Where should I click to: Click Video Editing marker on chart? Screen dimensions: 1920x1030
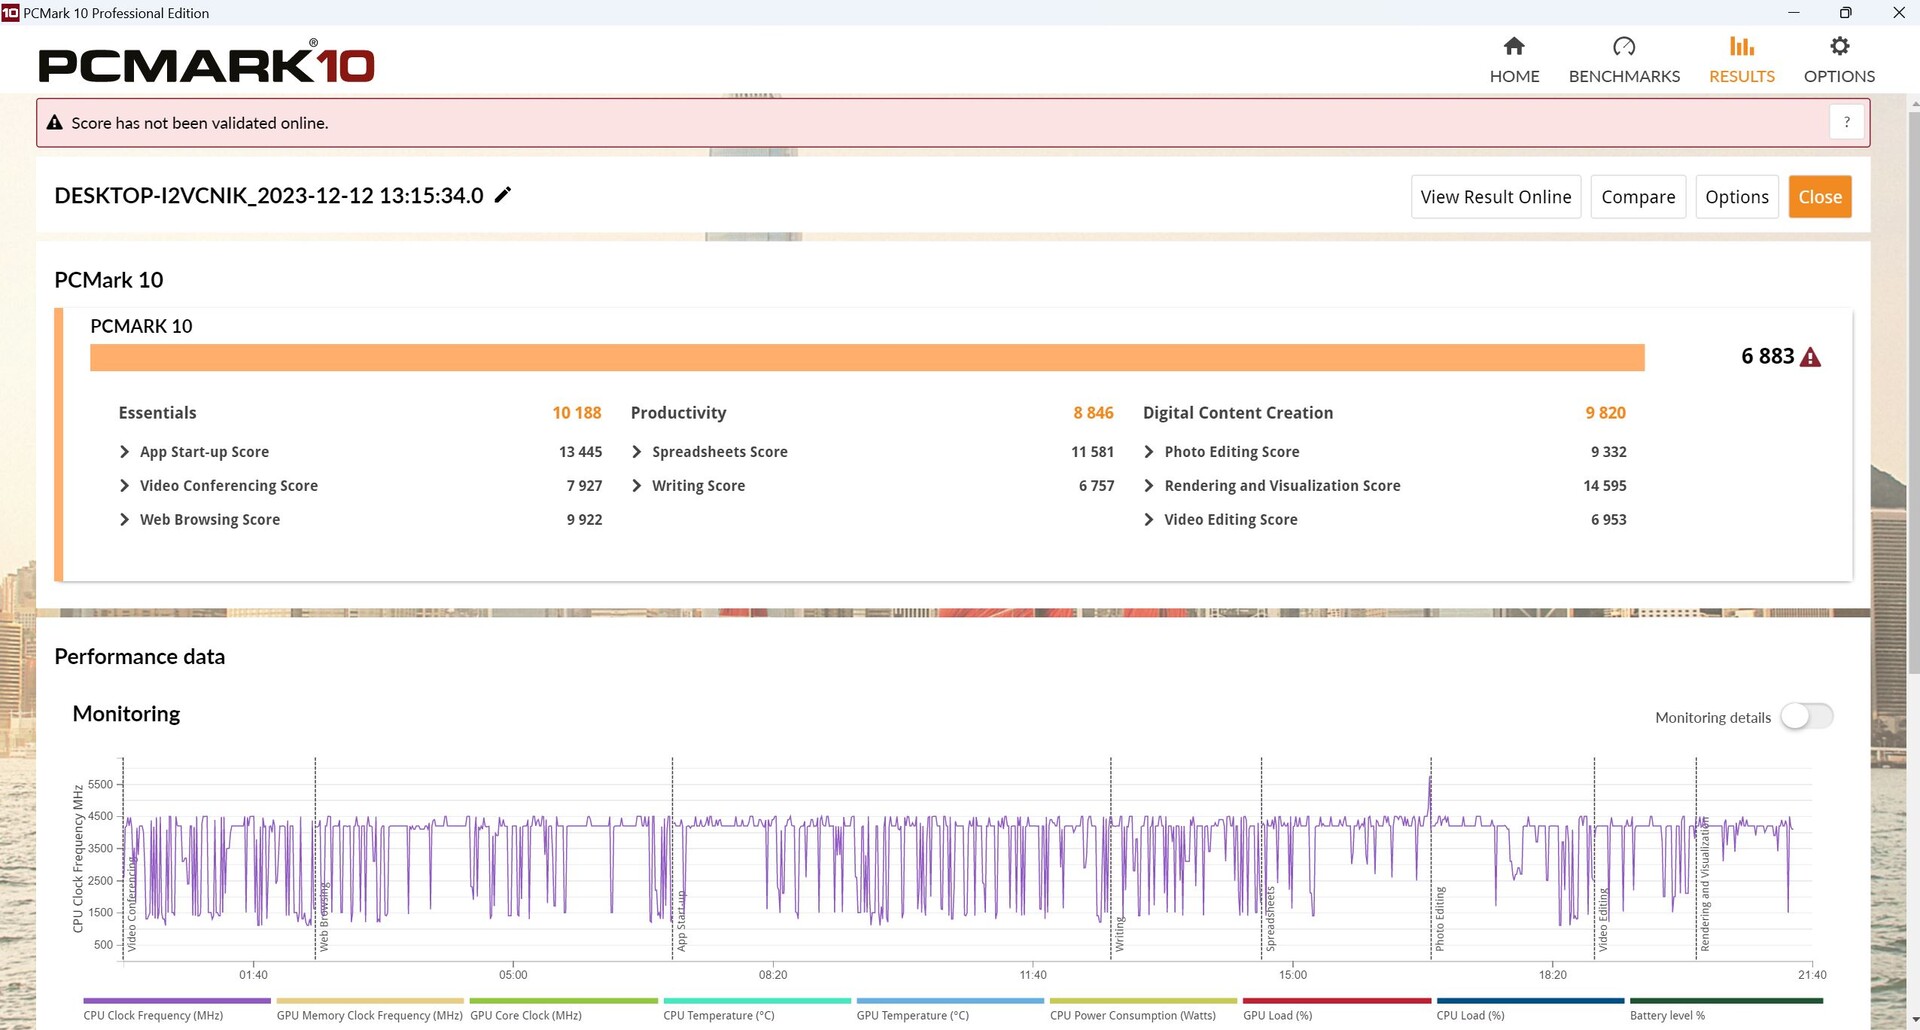coord(1603,919)
